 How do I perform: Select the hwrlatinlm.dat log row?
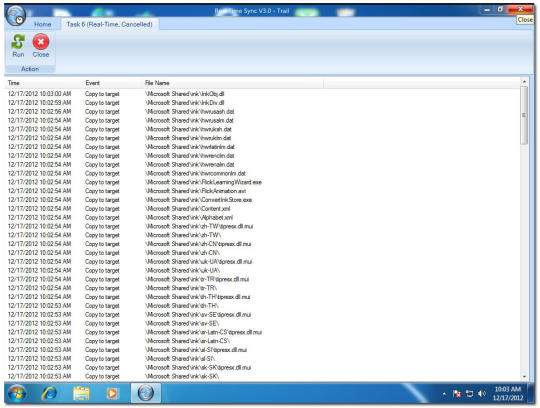coord(263,147)
